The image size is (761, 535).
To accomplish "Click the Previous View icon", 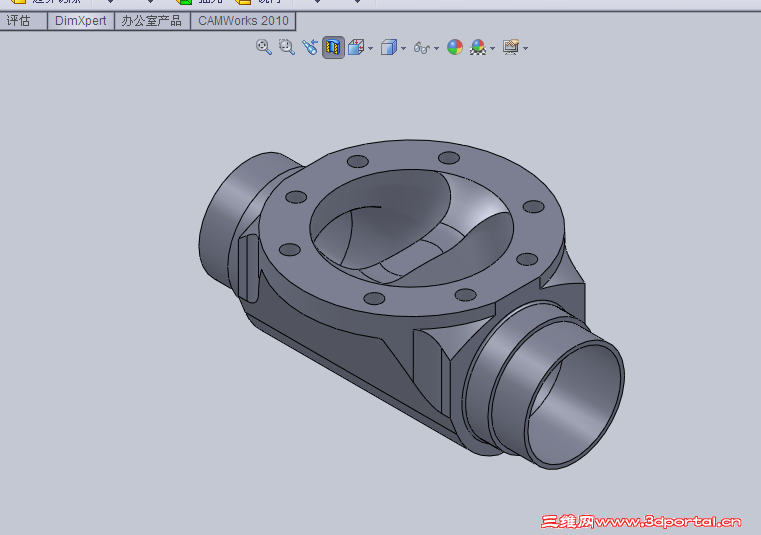I will (310, 47).
